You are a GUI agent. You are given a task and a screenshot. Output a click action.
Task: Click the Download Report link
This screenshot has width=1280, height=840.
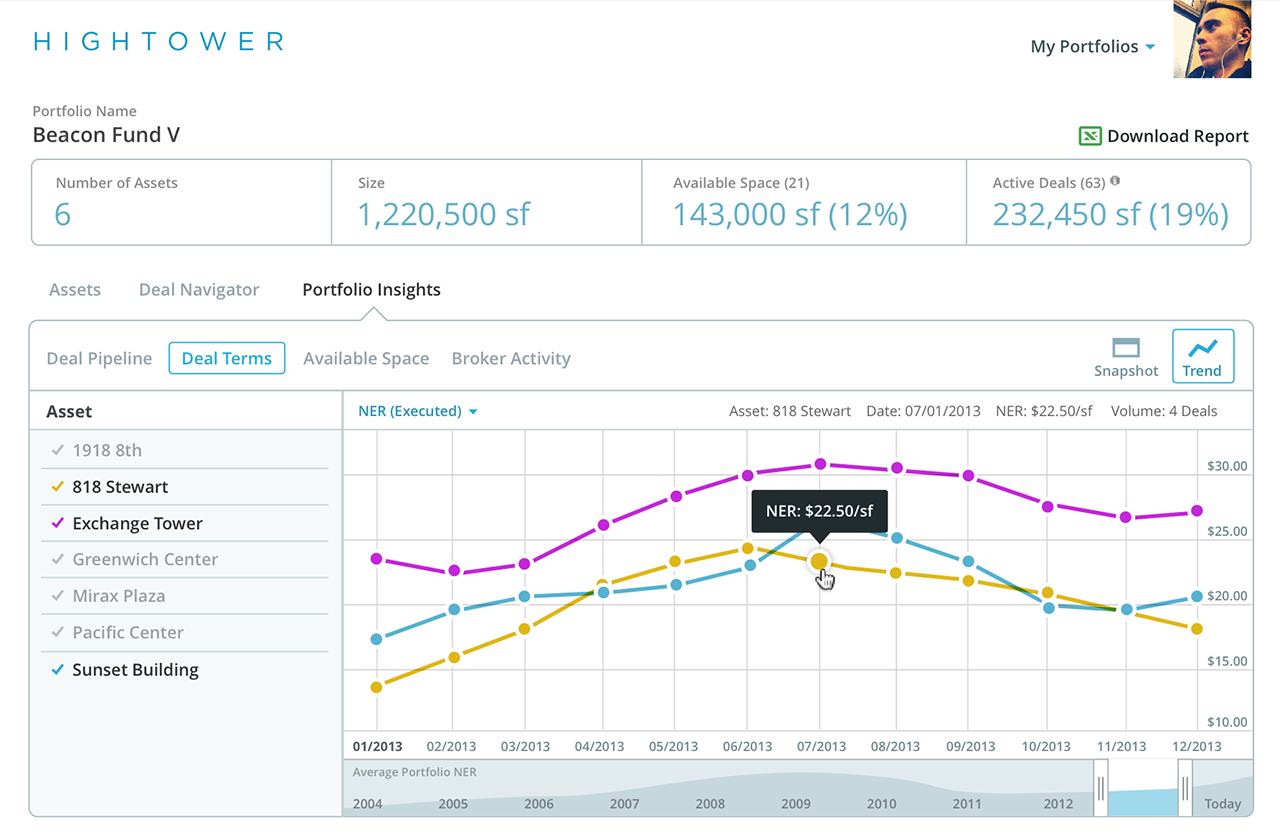1178,136
